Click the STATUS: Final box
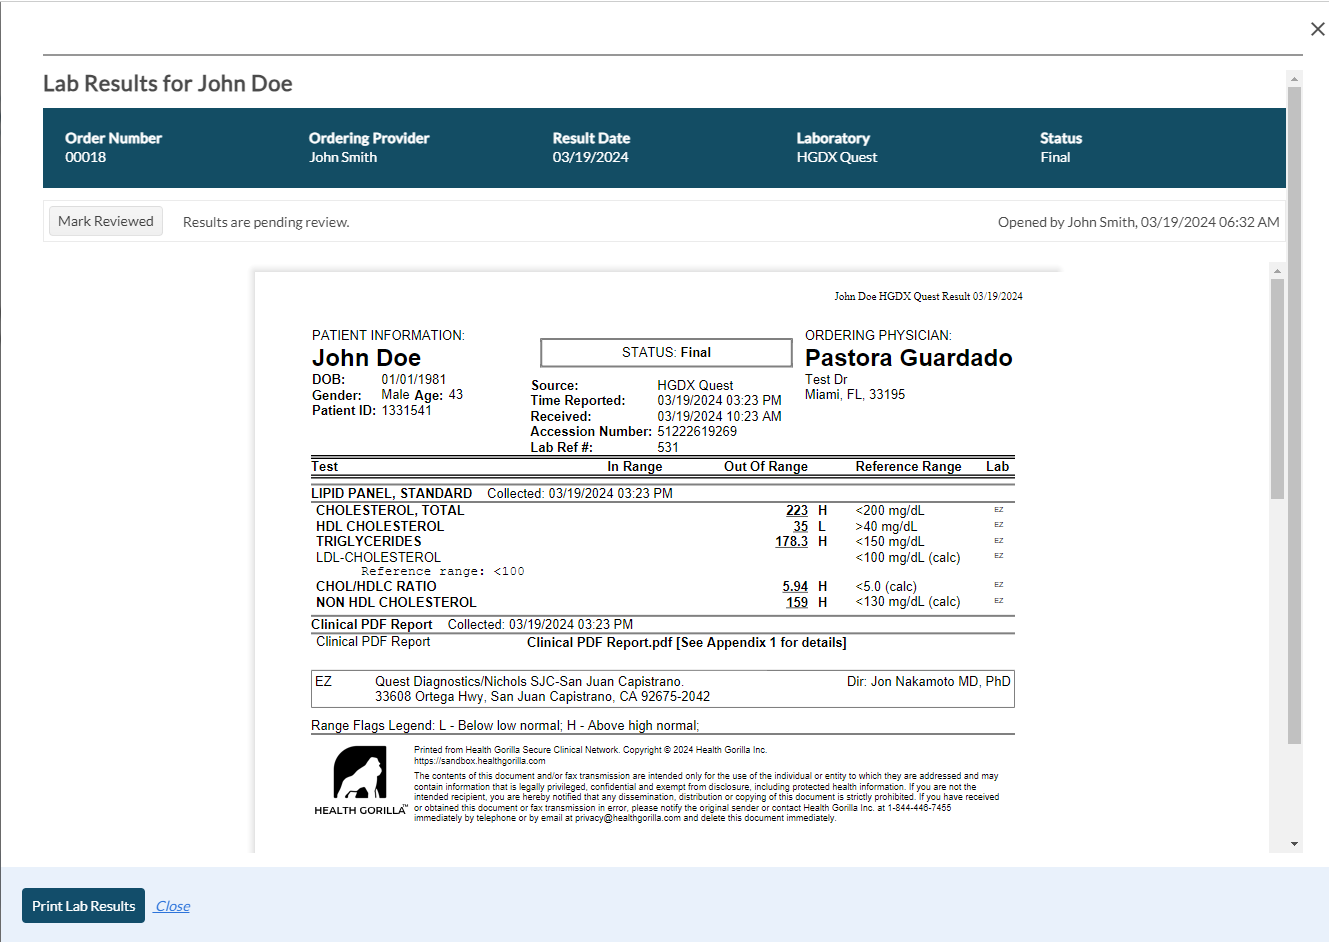Image resolution: width=1329 pixels, height=942 pixels. pyautogui.click(x=666, y=353)
